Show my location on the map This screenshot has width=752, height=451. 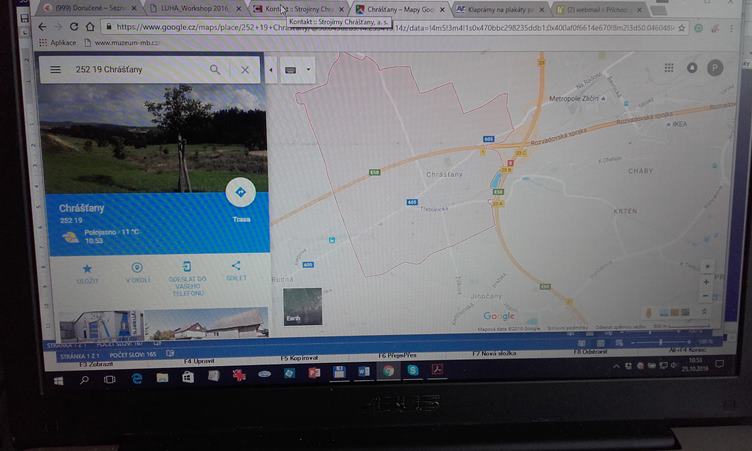pyautogui.click(x=707, y=266)
